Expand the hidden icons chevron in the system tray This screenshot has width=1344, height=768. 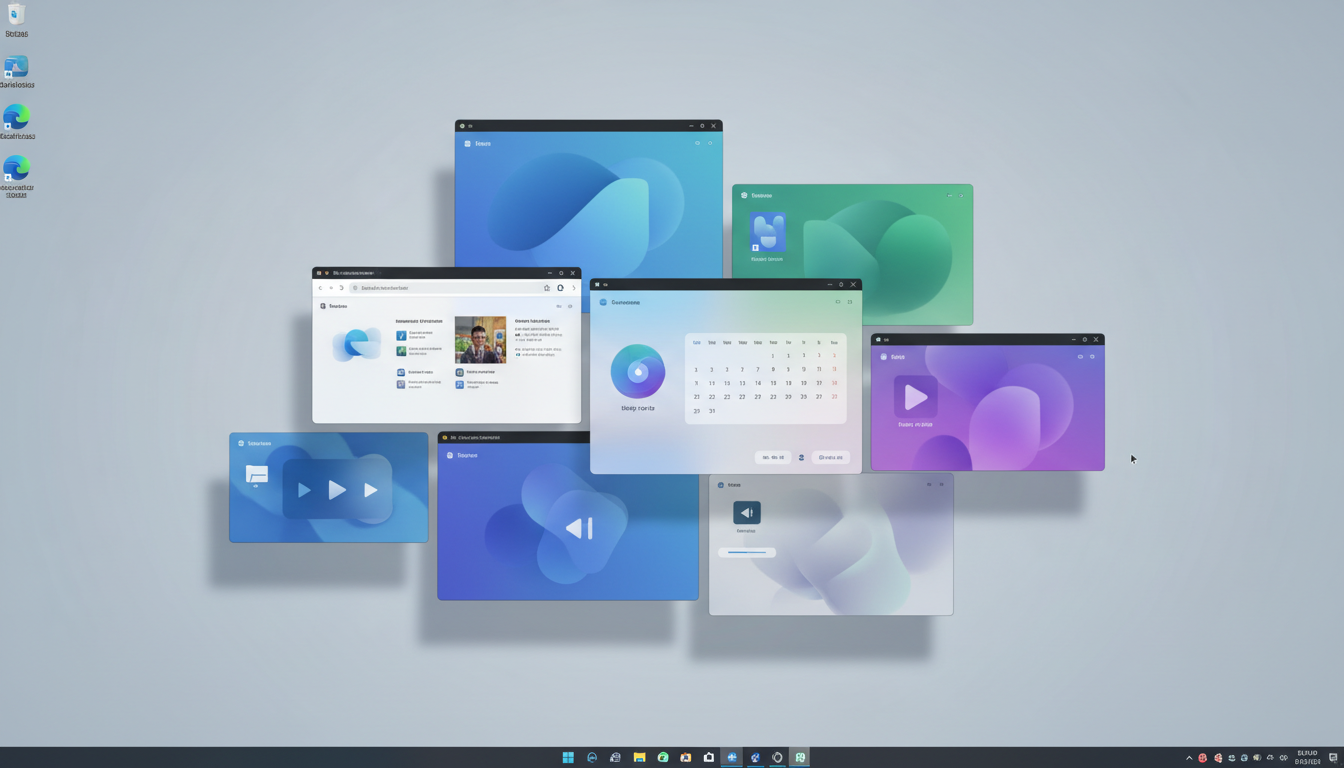[1189, 757]
